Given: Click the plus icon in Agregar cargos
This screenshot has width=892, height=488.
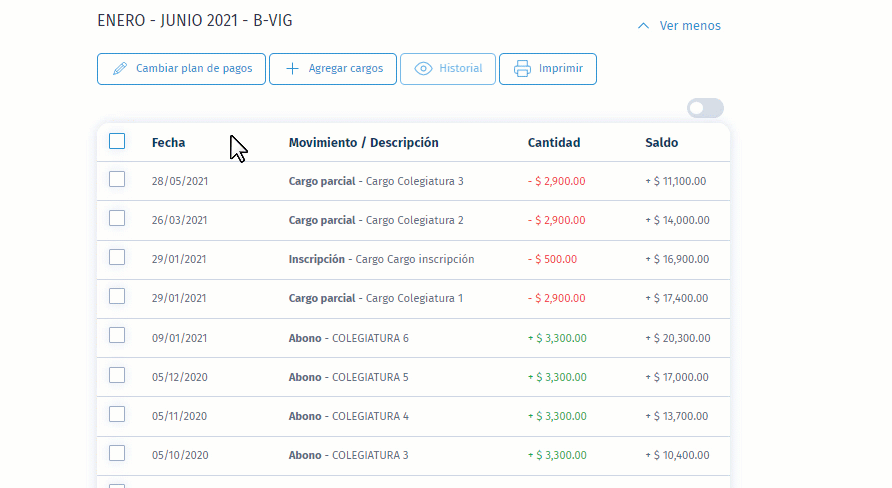Looking at the screenshot, I should [x=292, y=69].
